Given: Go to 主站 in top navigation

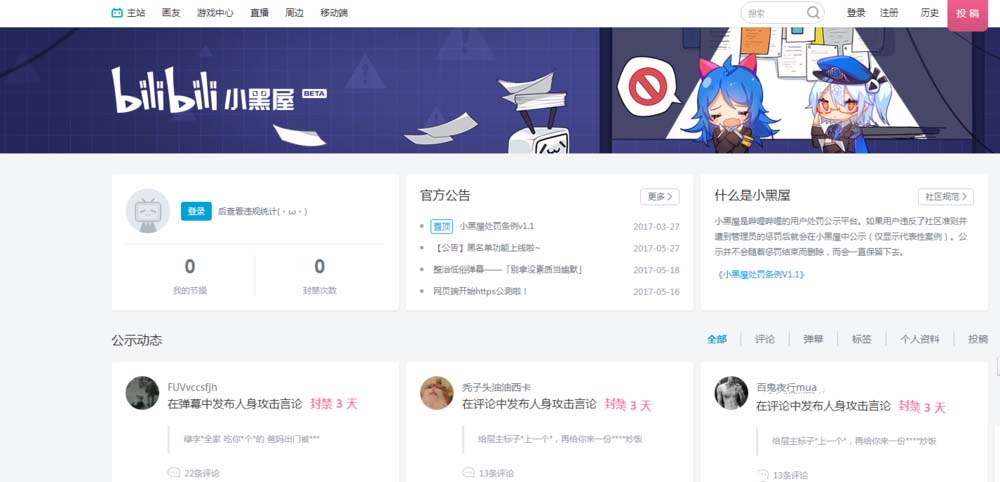Looking at the screenshot, I should [x=136, y=13].
